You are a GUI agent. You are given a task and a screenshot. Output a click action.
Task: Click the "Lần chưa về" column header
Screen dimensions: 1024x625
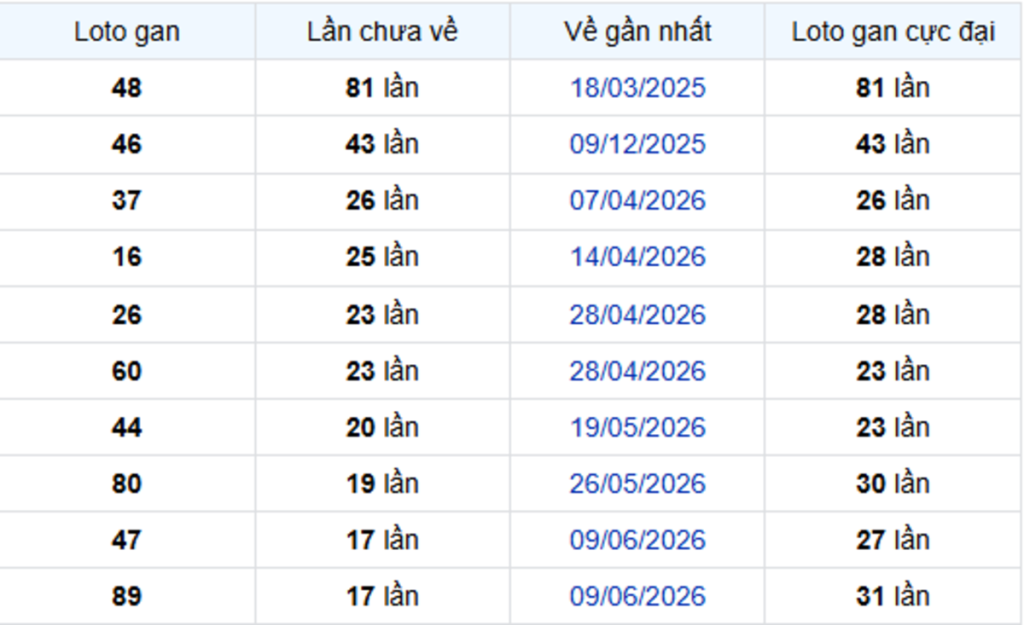[383, 31]
